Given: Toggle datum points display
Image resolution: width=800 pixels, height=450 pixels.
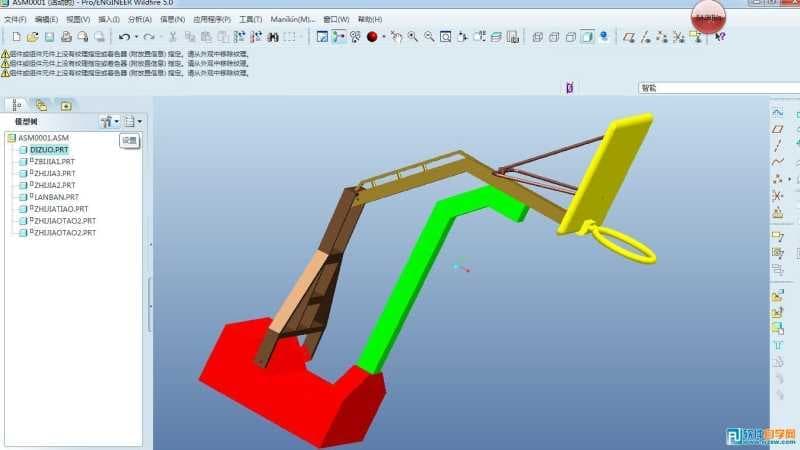Looking at the screenshot, I should (662, 37).
